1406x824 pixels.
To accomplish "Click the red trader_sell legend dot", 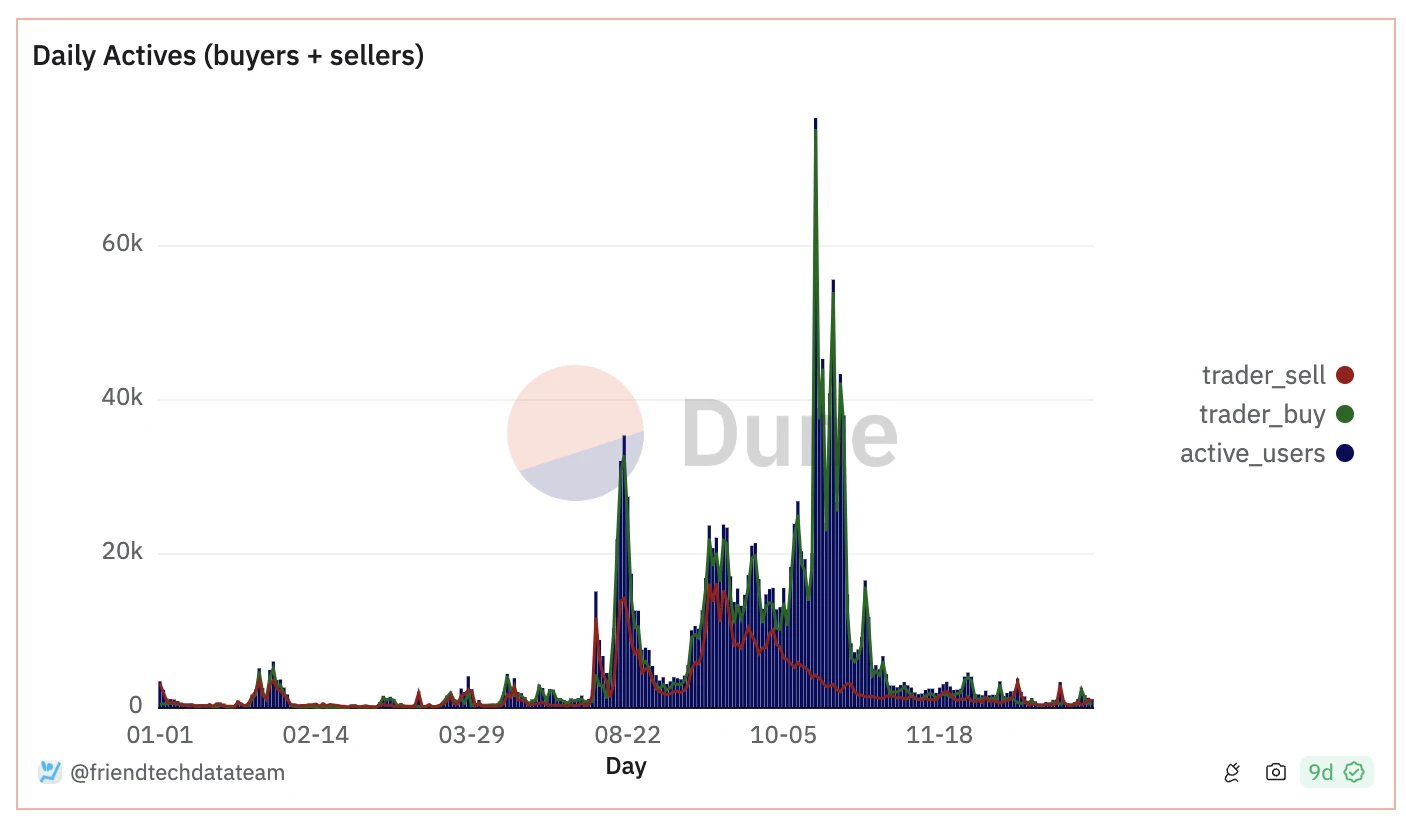I will pos(1345,376).
